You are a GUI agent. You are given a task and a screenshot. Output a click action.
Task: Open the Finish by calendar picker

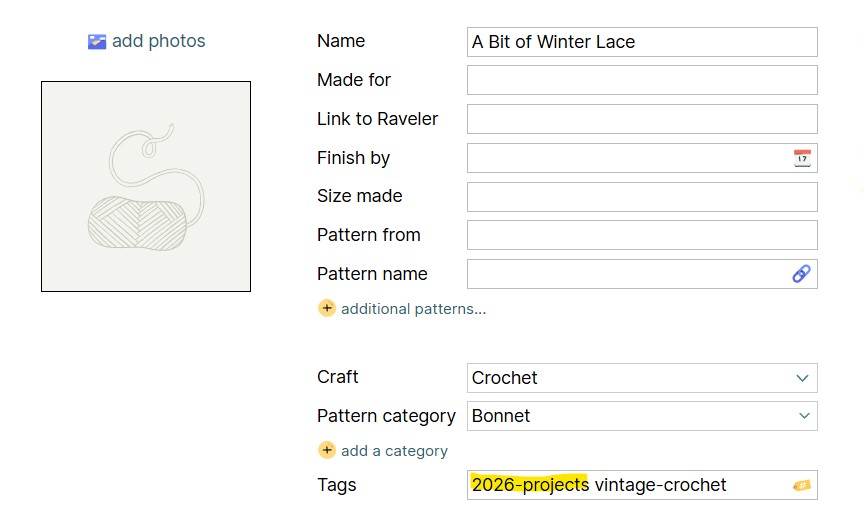coord(801,158)
